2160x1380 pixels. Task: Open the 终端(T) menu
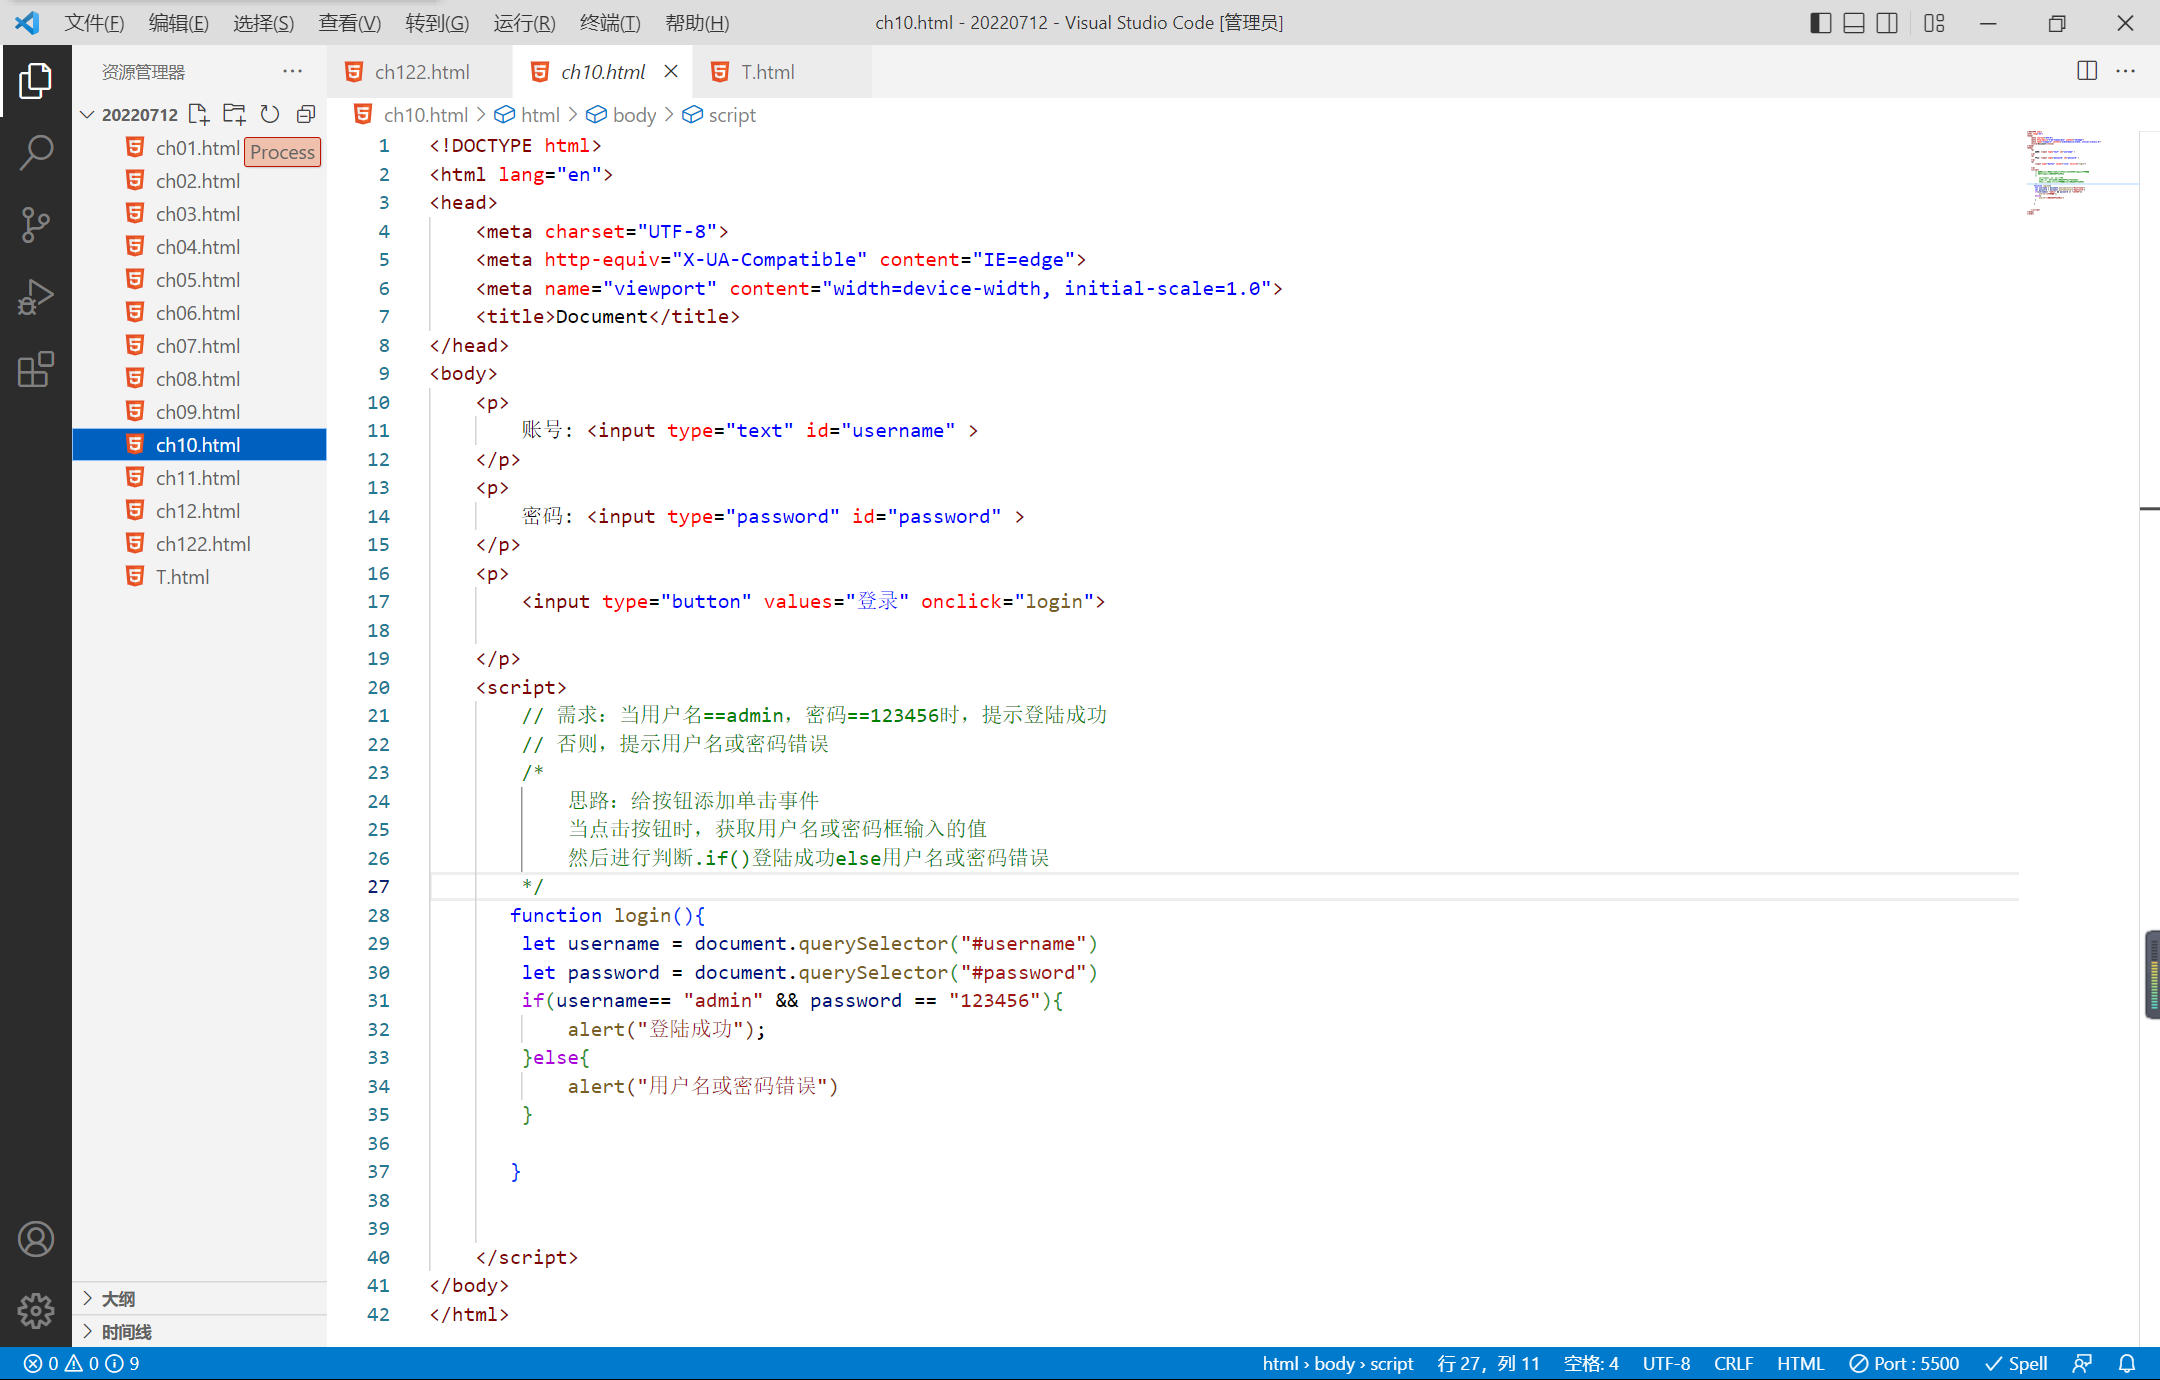(x=609, y=23)
